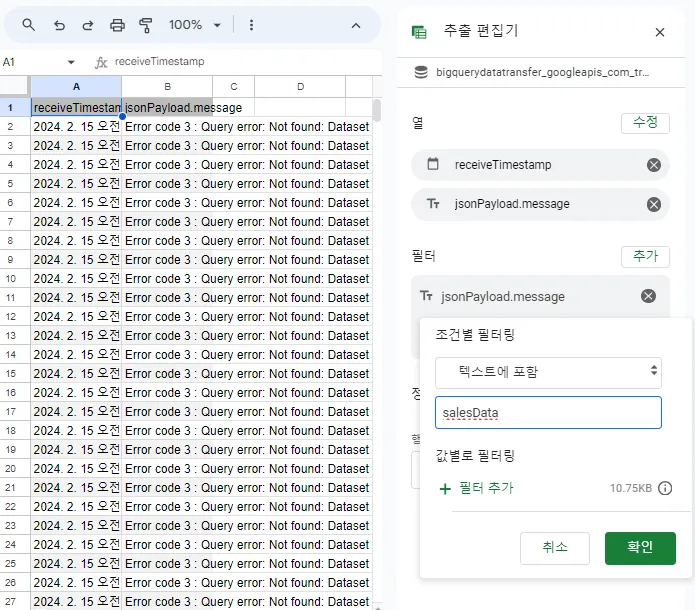Select the jsonPayload.message header cell
695x610 pixels.
pyautogui.click(x=167, y=108)
